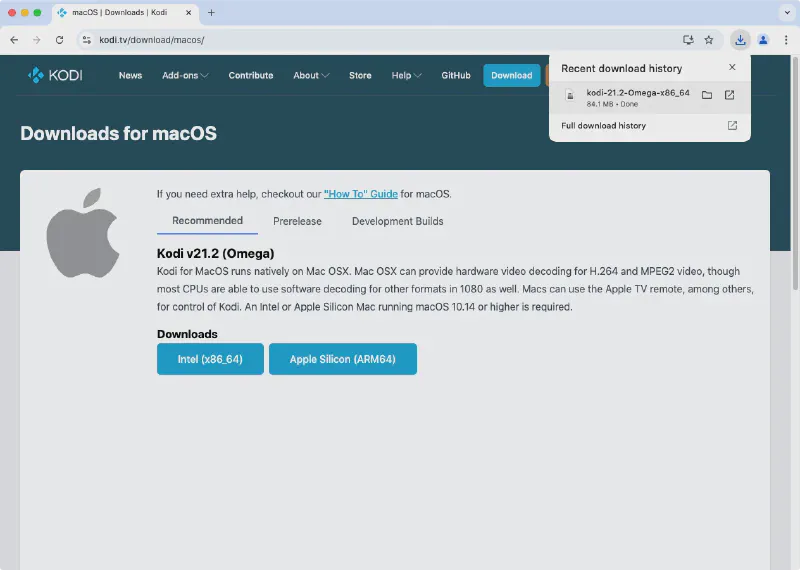Click the browser forward arrow
Screen dimensions: 800x570
click(x=37, y=40)
